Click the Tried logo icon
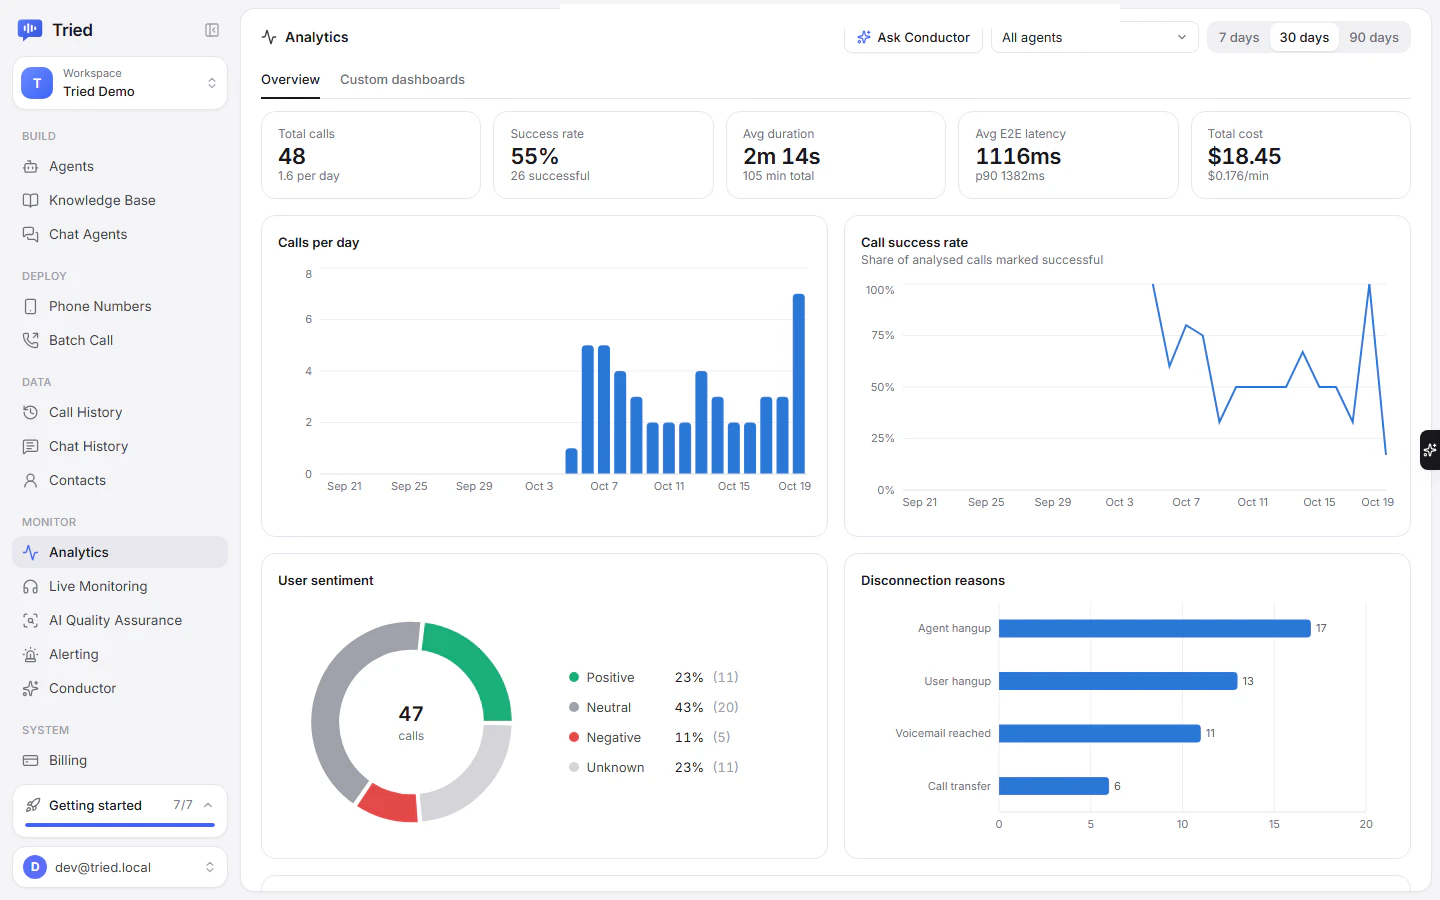This screenshot has height=900, width=1440. coord(30,30)
